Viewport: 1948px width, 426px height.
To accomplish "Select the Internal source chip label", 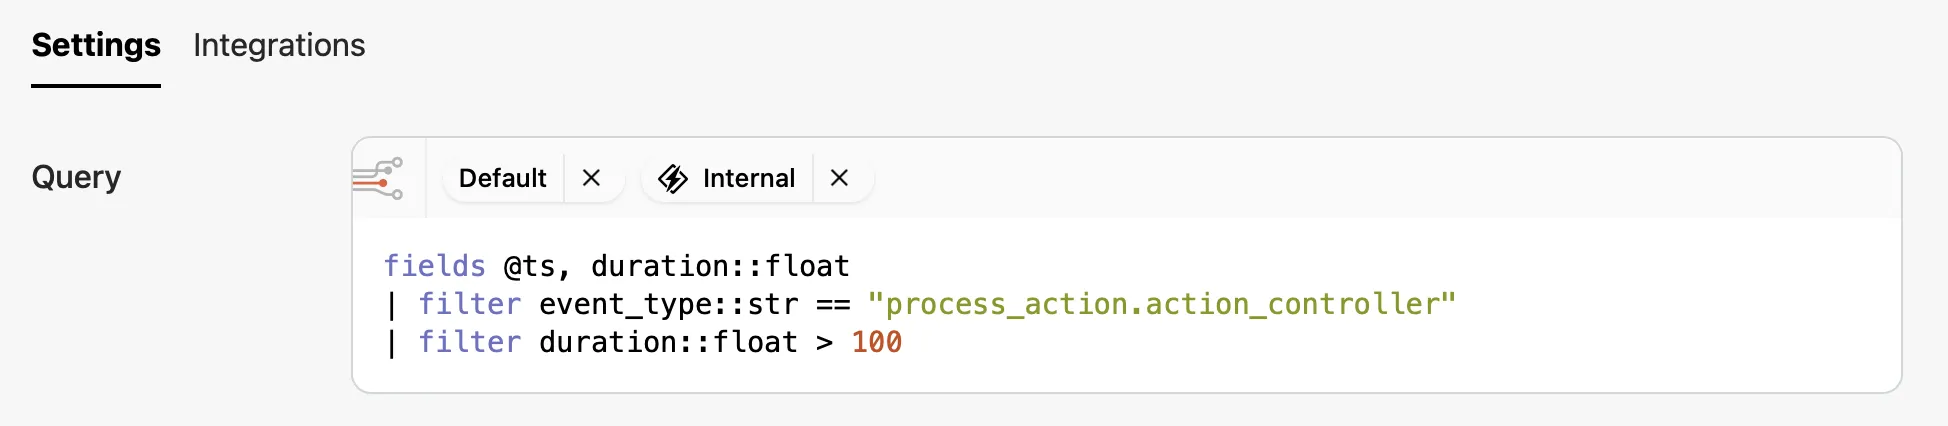I will pos(748,178).
